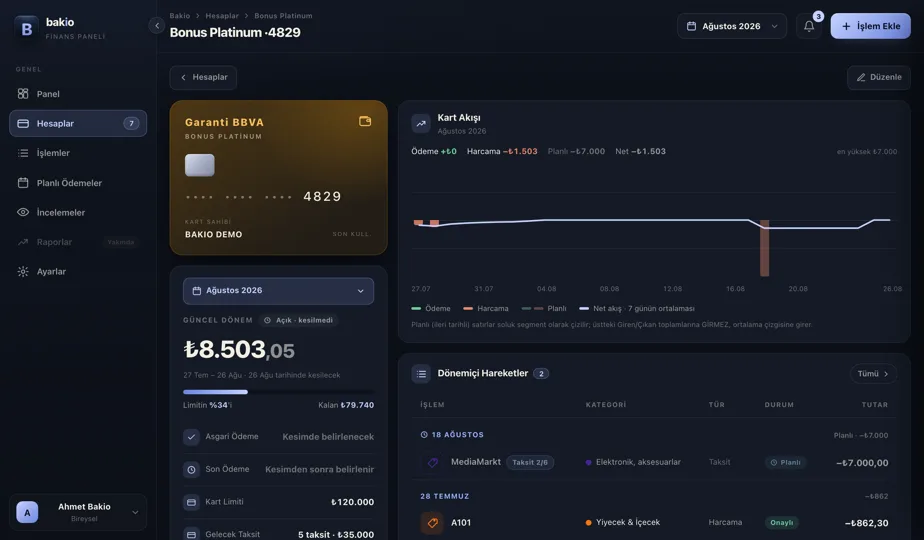Click the Onaylı status badge
Image resolution: width=924 pixels, height=540 pixels.
pos(781,523)
